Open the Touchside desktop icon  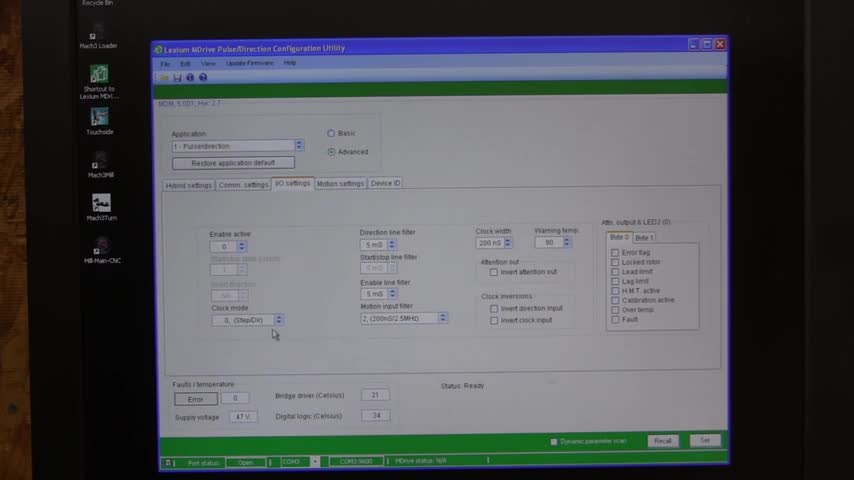tap(100, 121)
